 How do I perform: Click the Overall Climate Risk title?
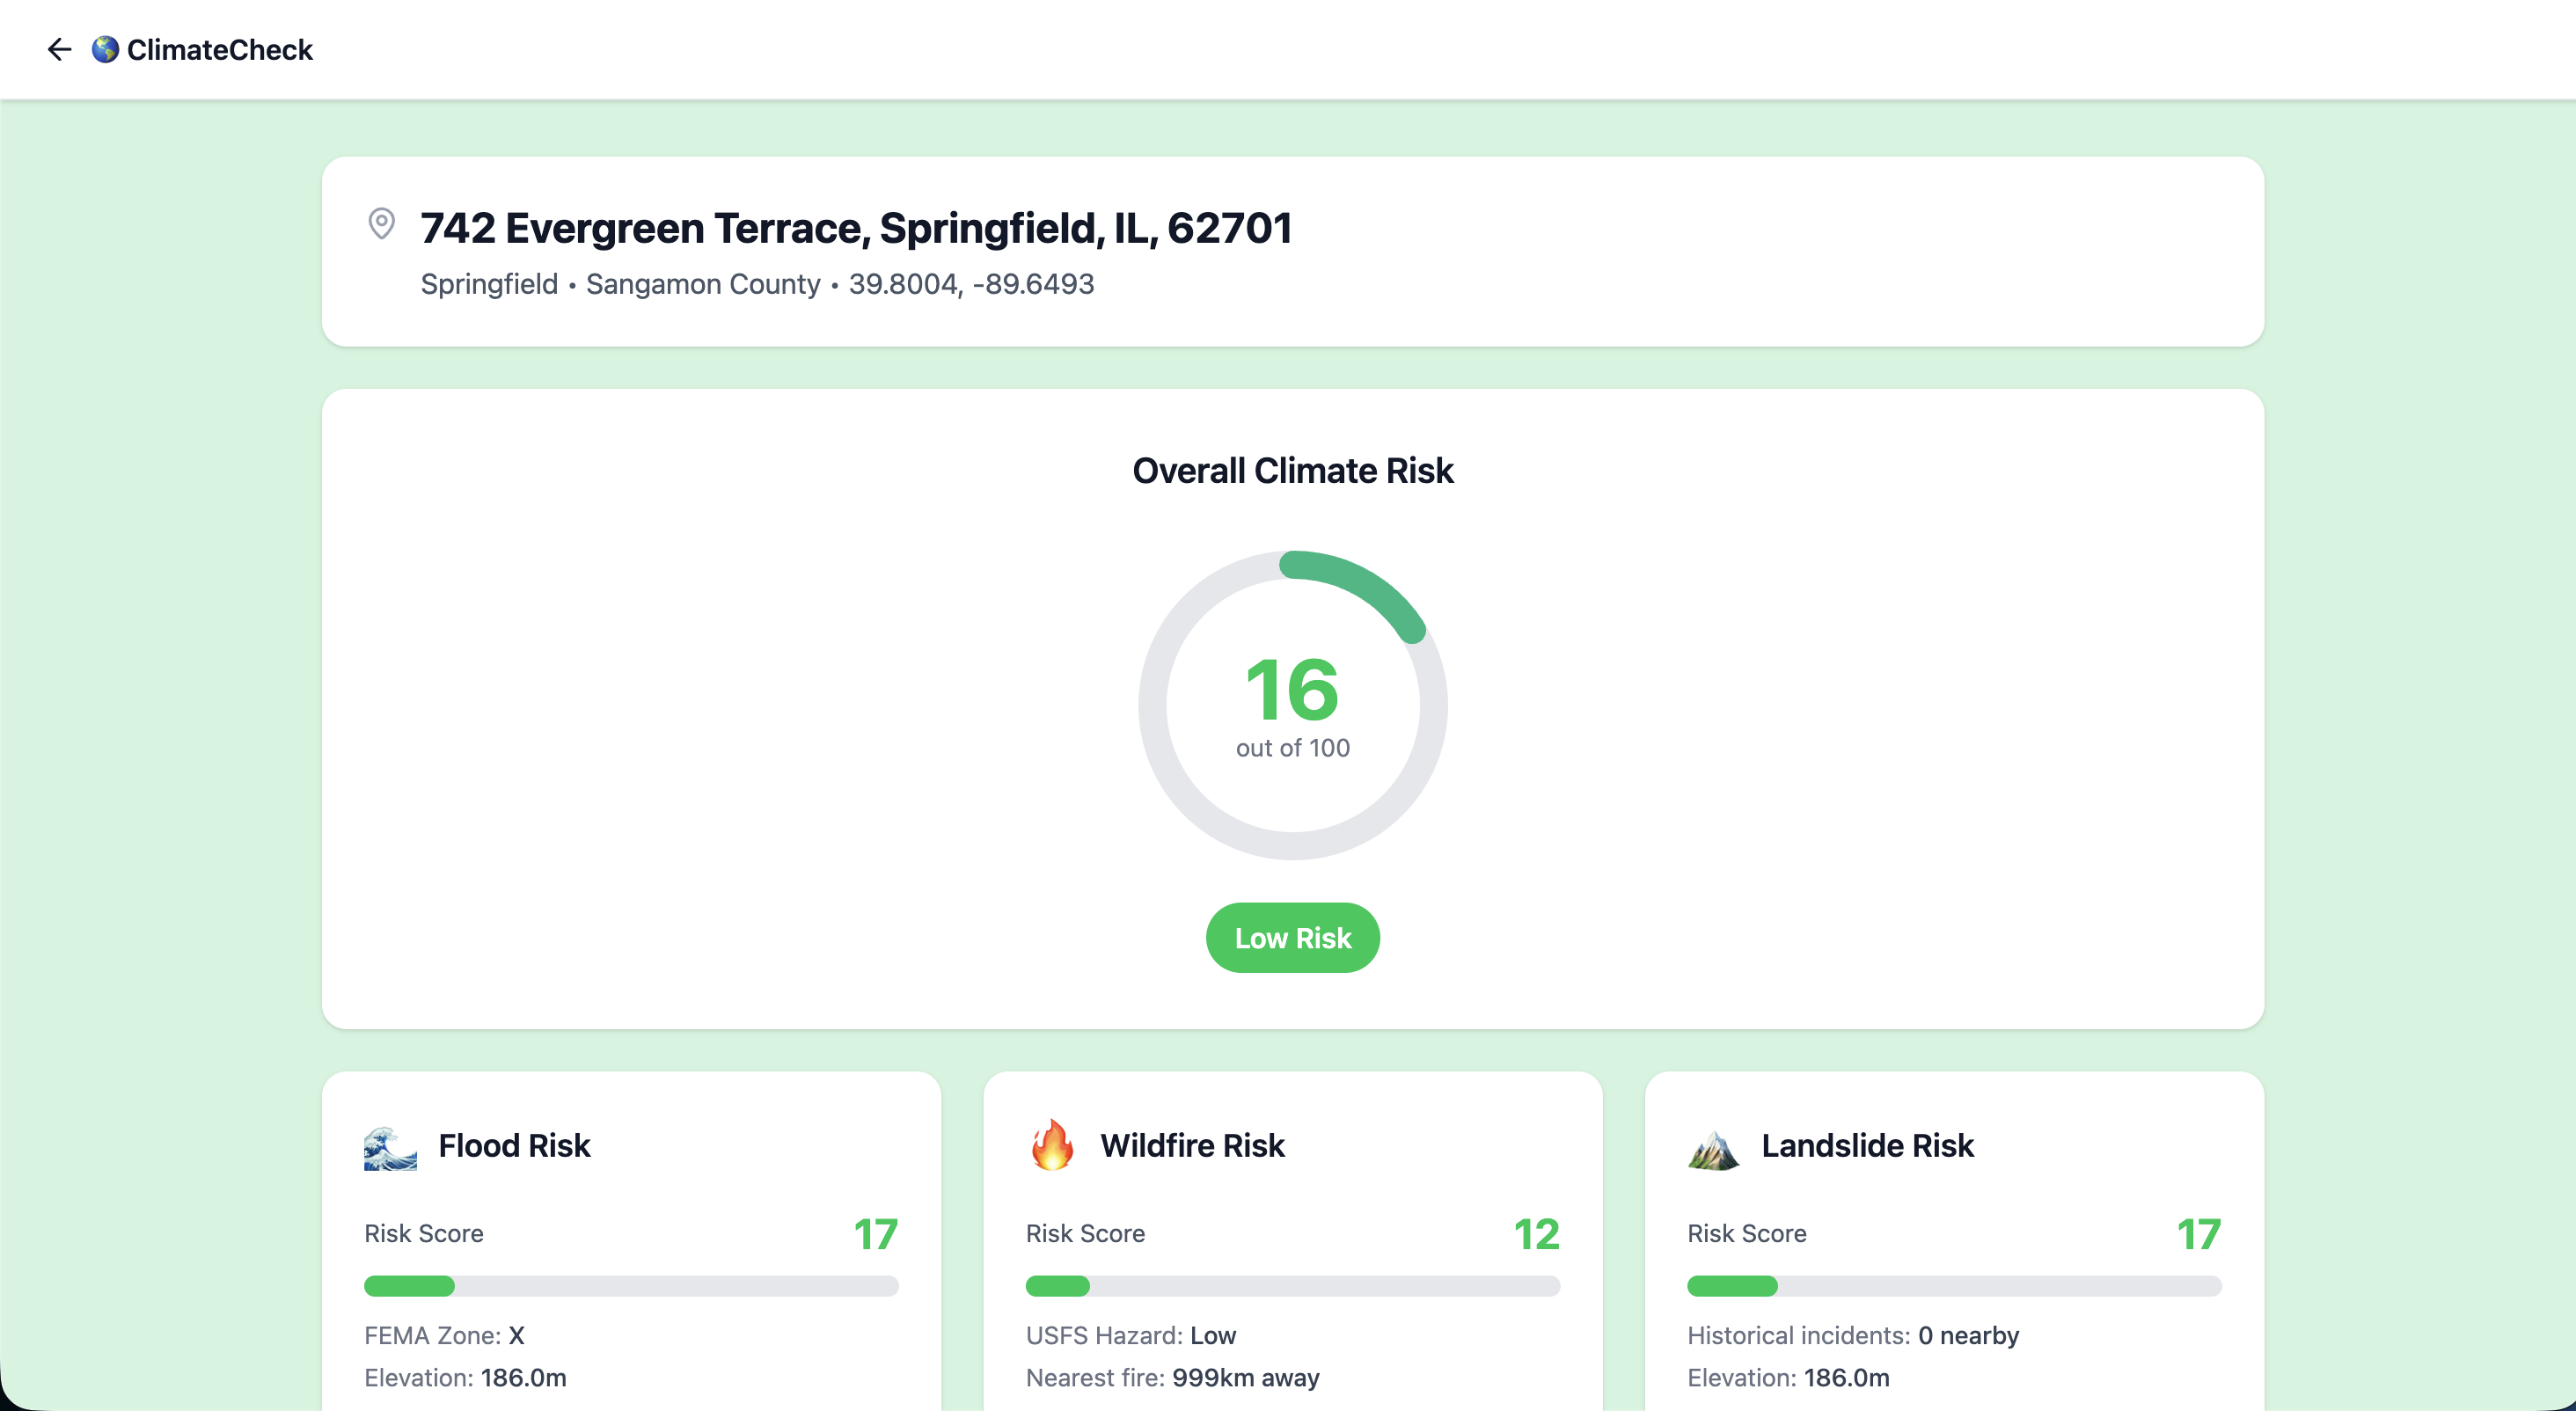click(1292, 470)
